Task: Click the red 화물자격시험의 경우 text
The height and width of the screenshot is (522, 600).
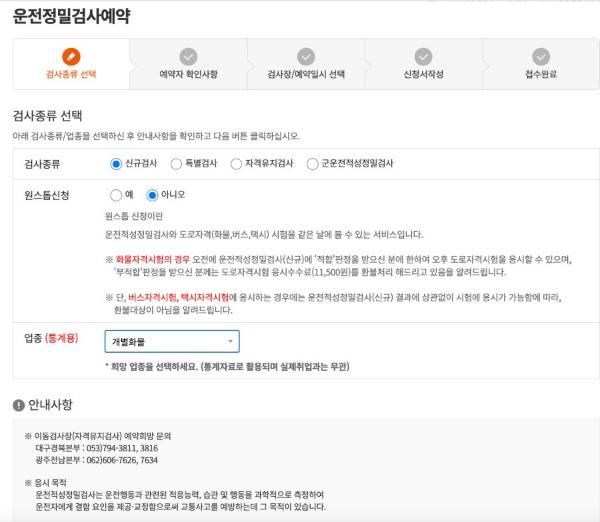Action: [153, 259]
